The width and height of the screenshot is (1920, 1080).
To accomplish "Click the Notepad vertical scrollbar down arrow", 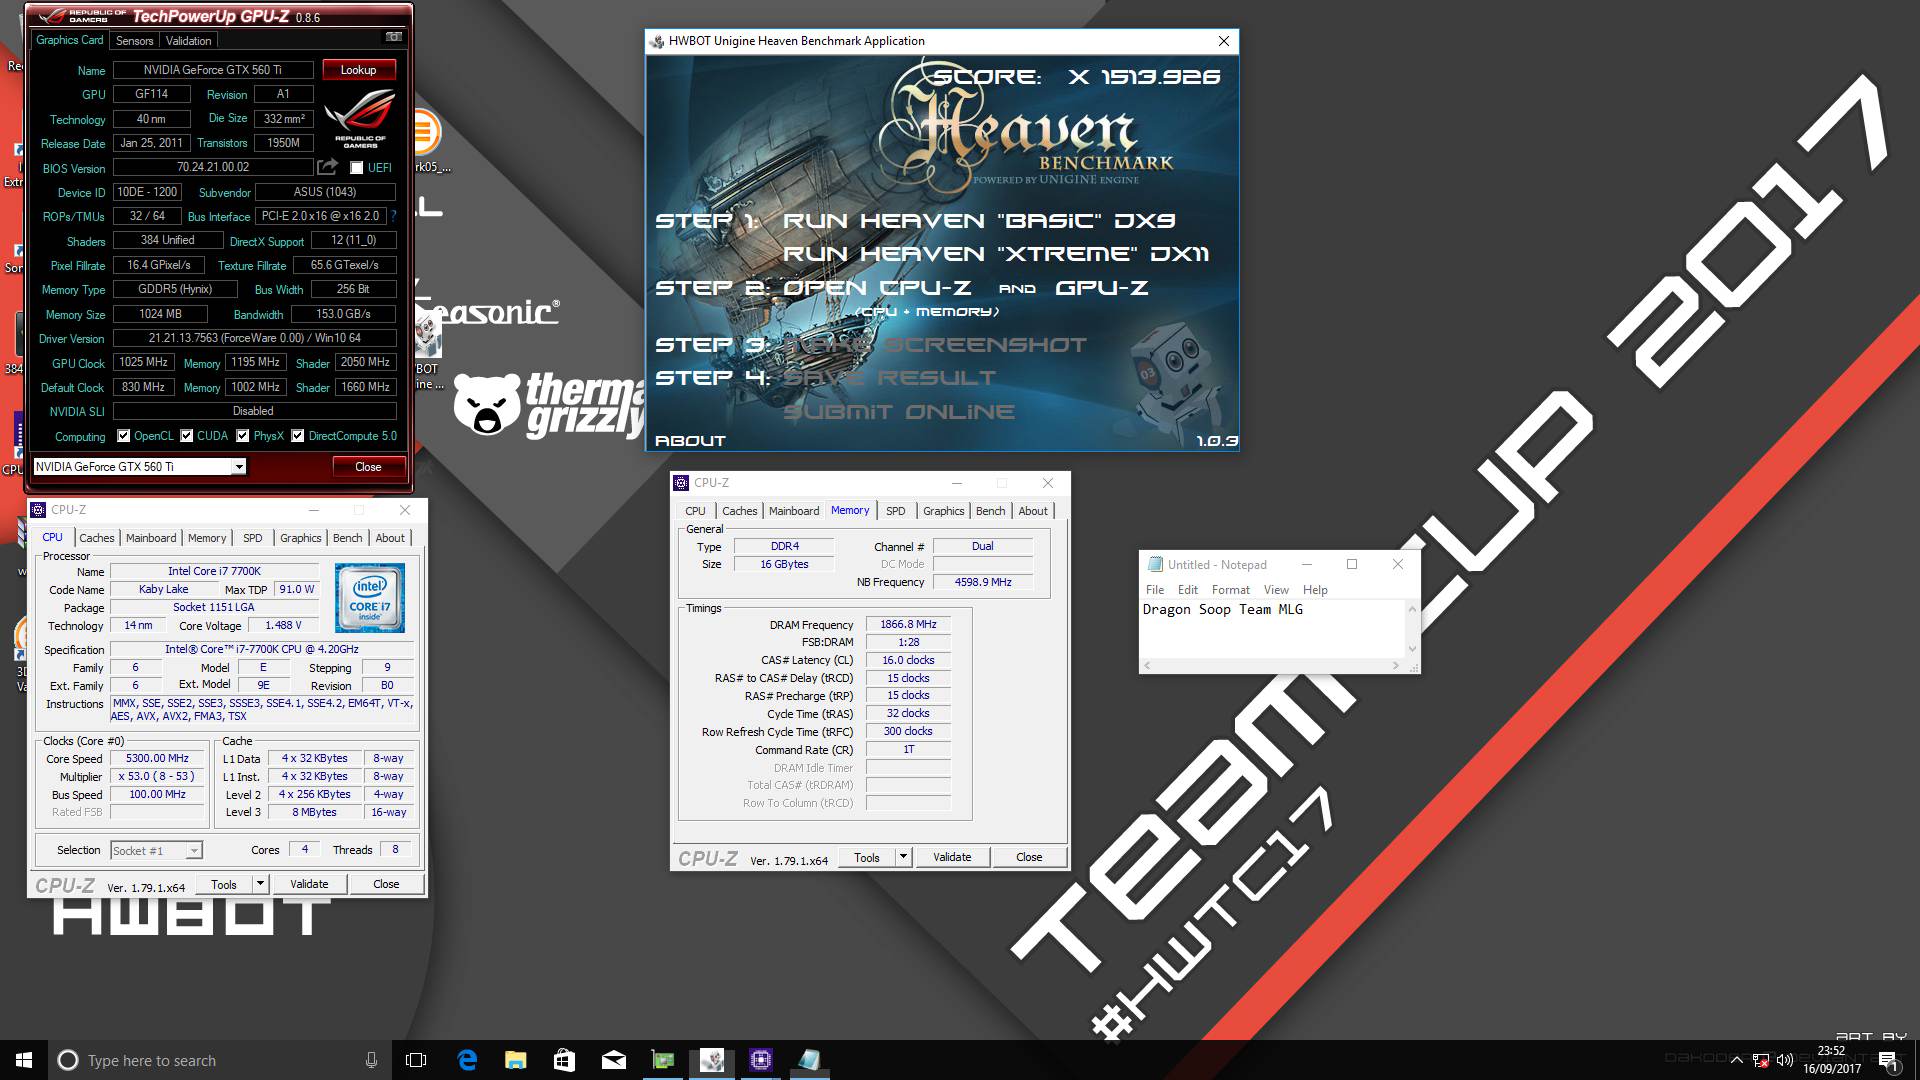I will click(1412, 649).
